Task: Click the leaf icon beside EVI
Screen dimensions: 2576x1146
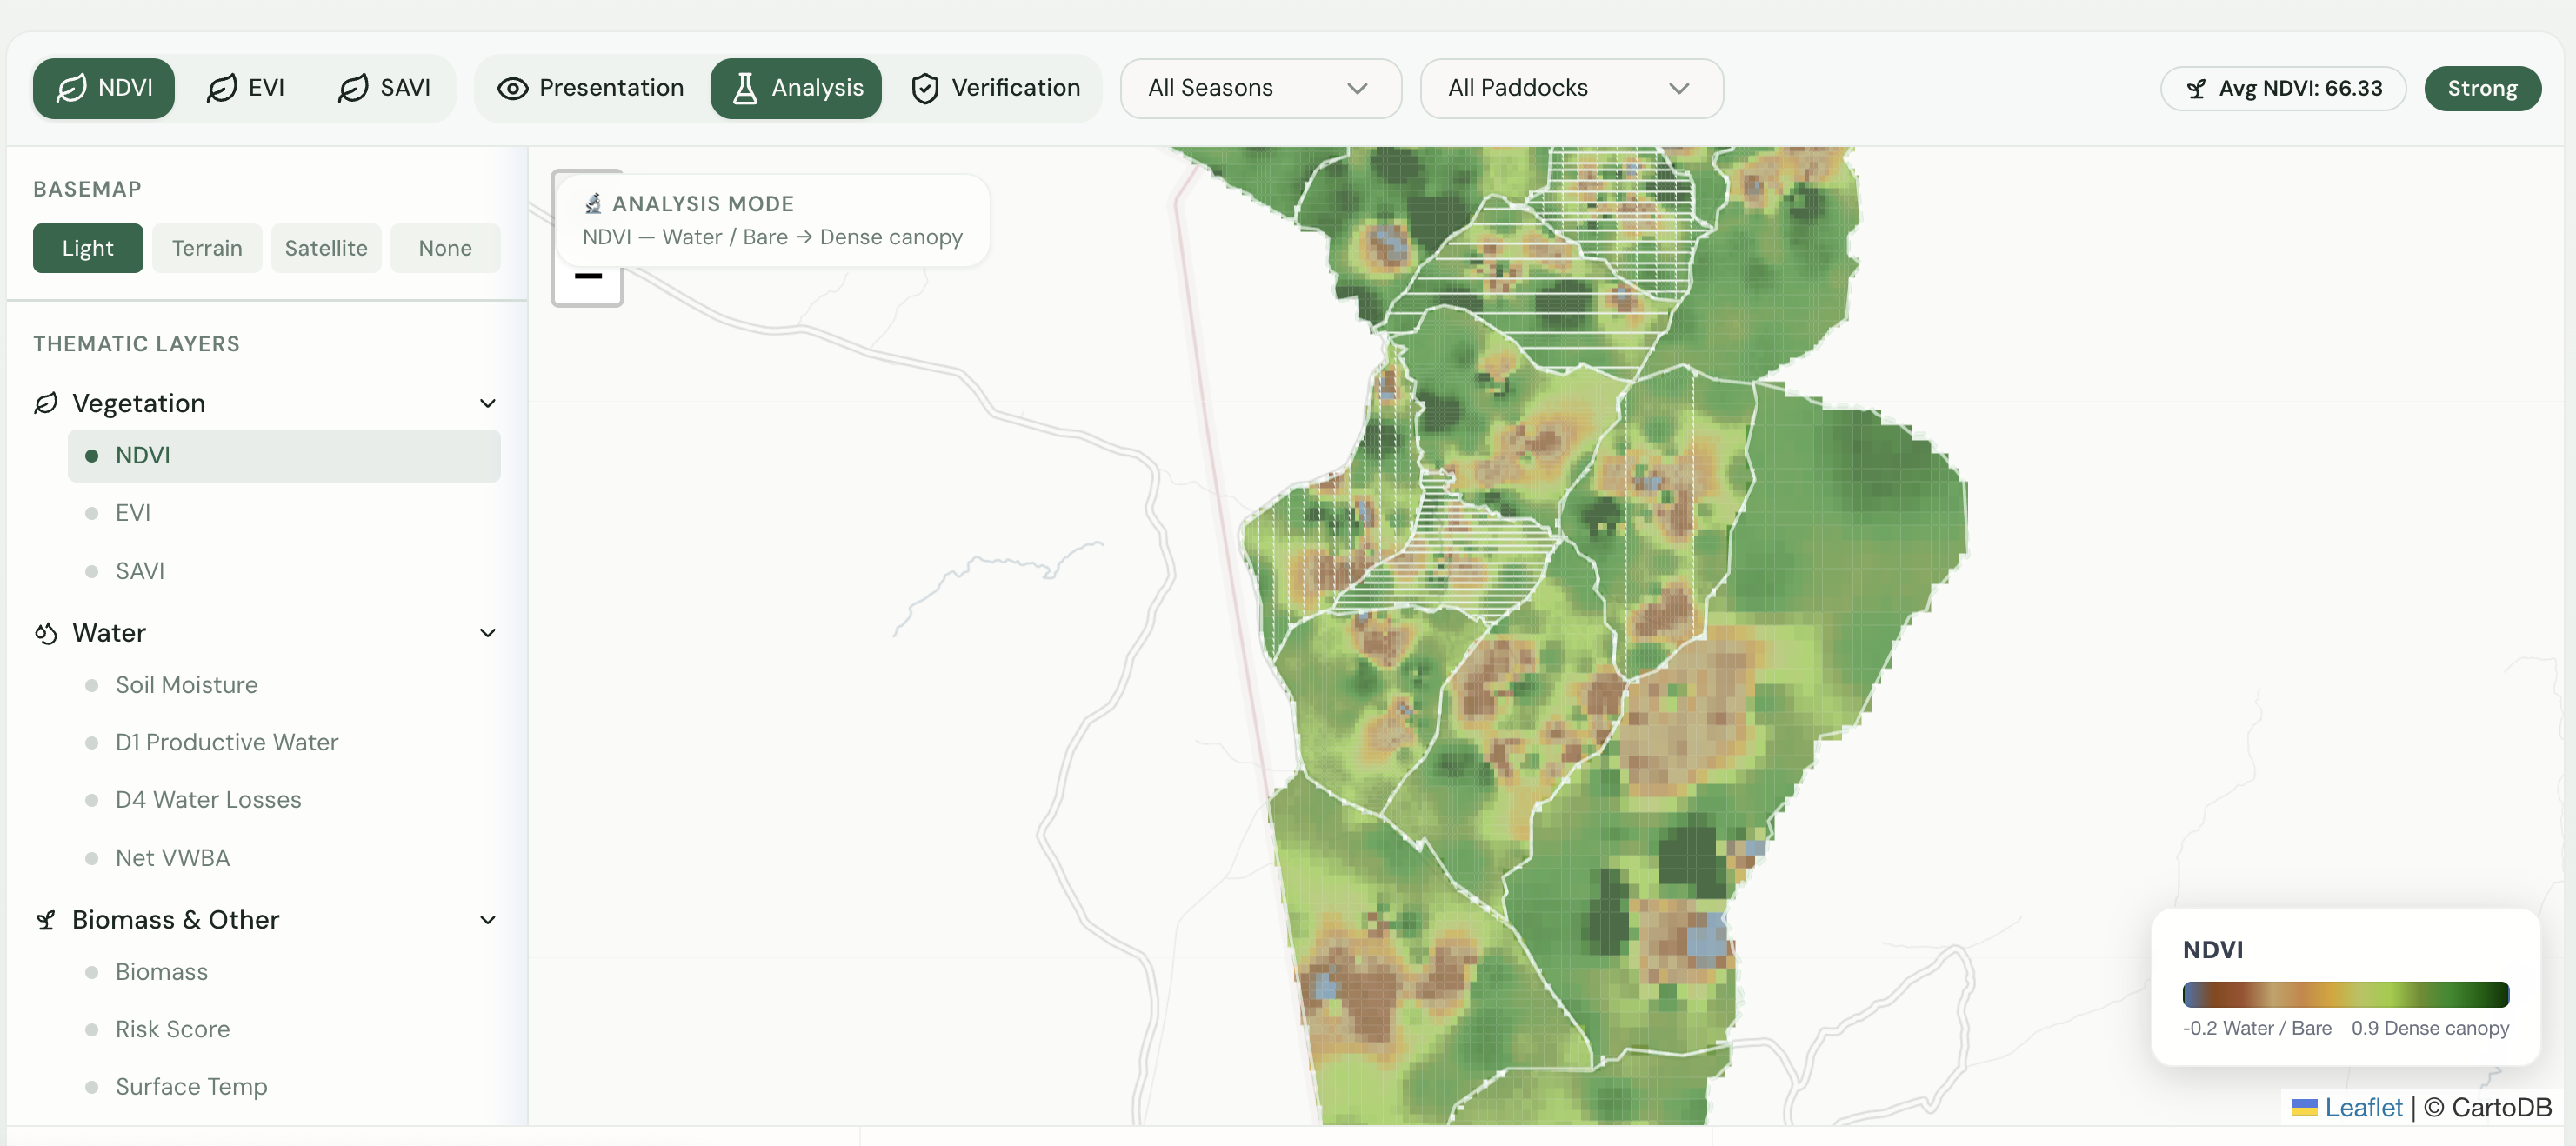Action: (x=221, y=88)
